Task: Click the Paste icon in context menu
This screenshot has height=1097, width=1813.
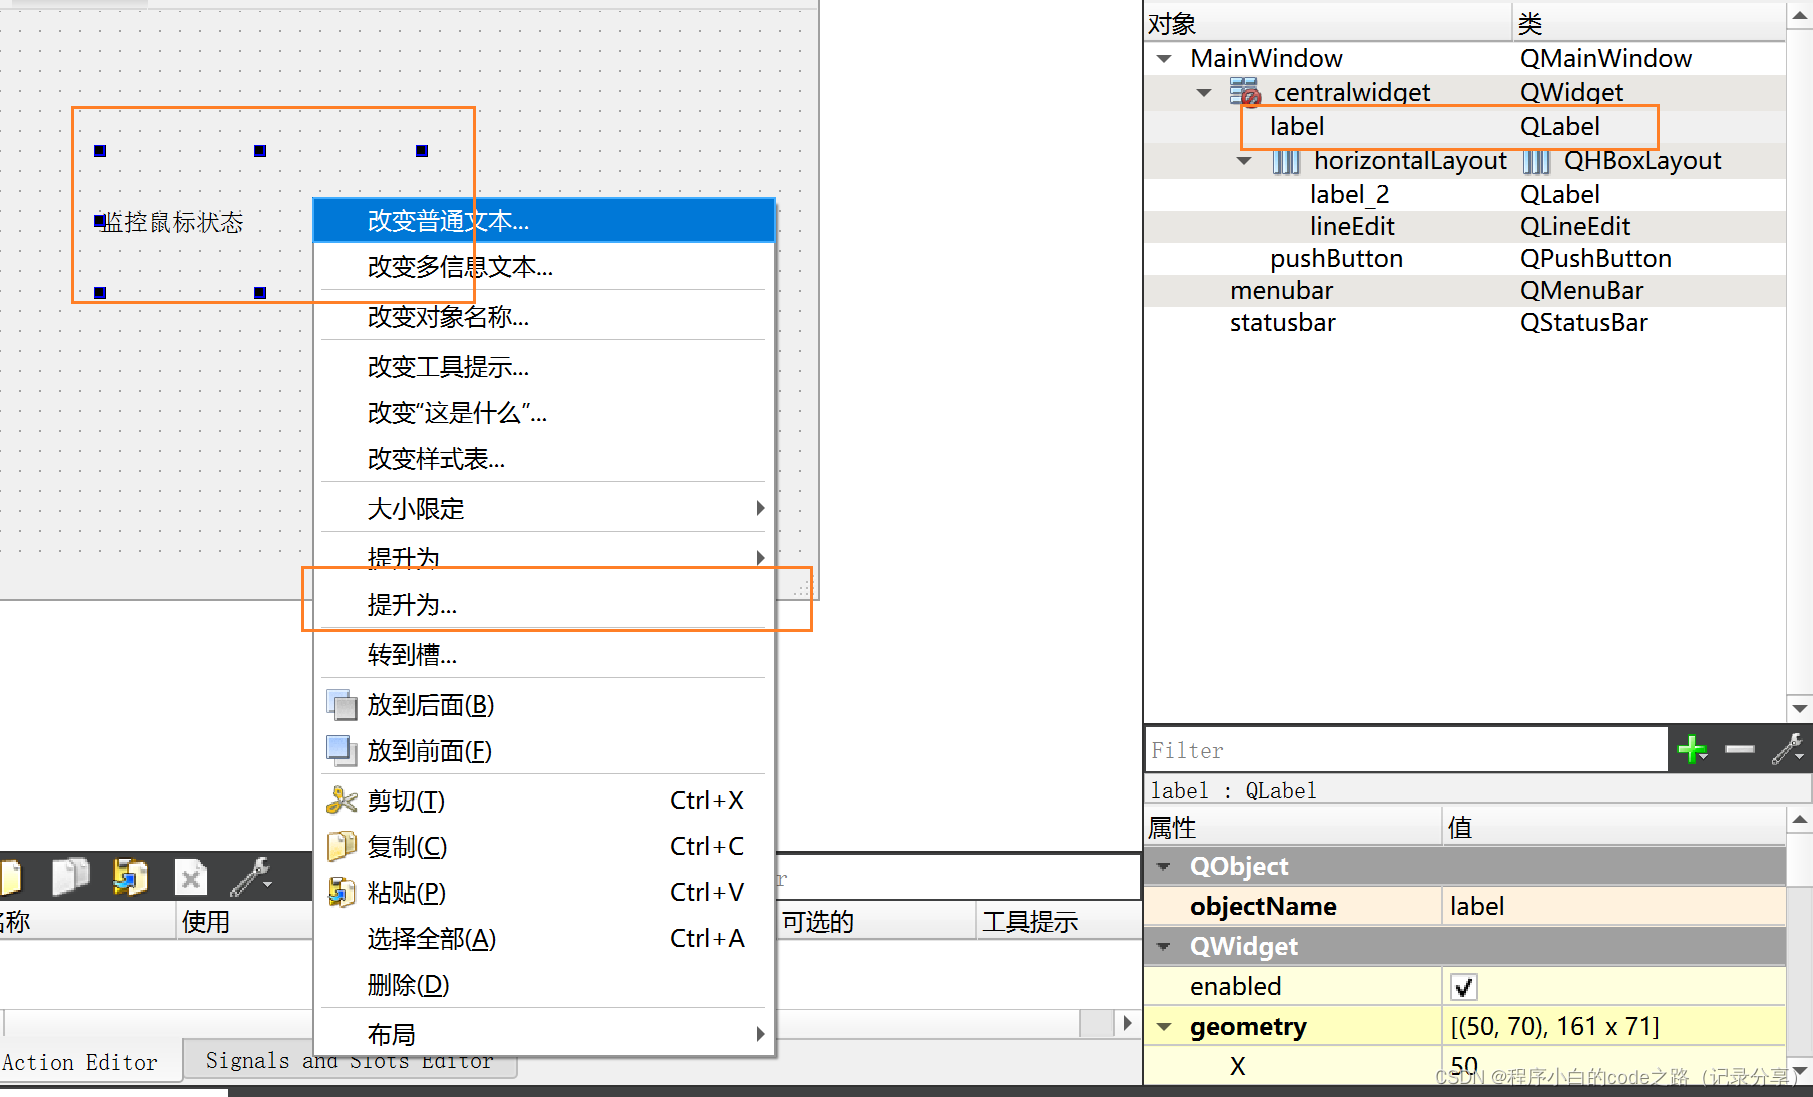Action: (341, 892)
